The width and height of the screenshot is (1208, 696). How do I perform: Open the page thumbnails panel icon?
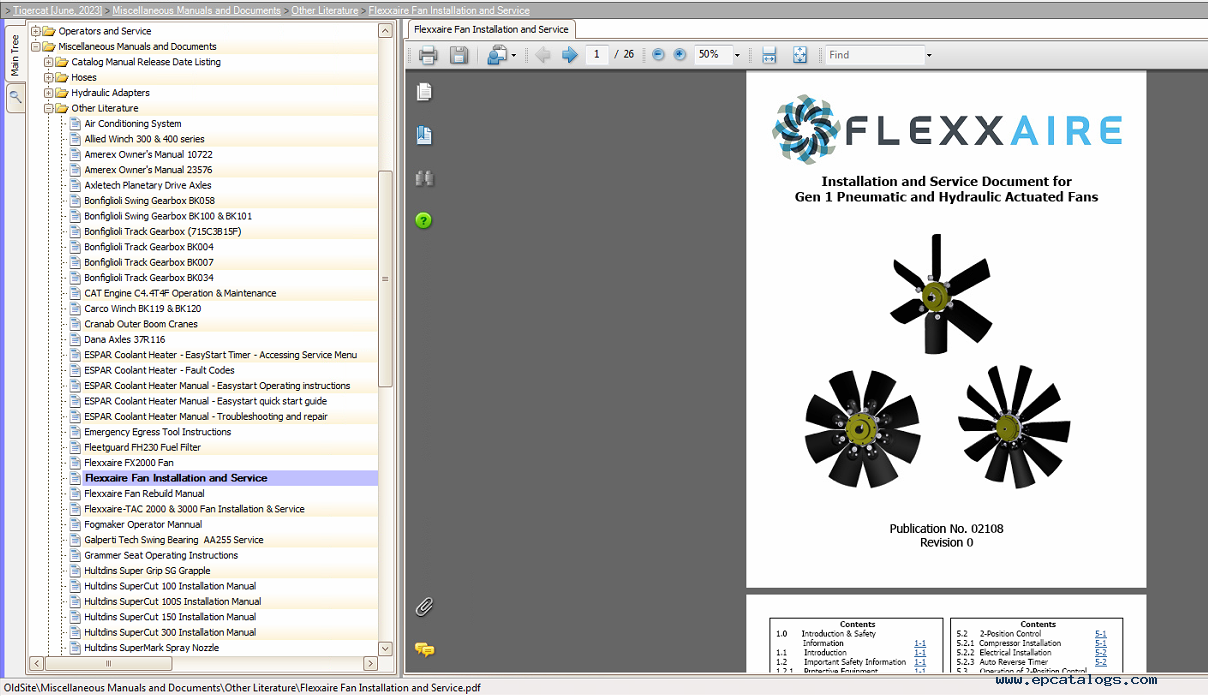[x=424, y=92]
